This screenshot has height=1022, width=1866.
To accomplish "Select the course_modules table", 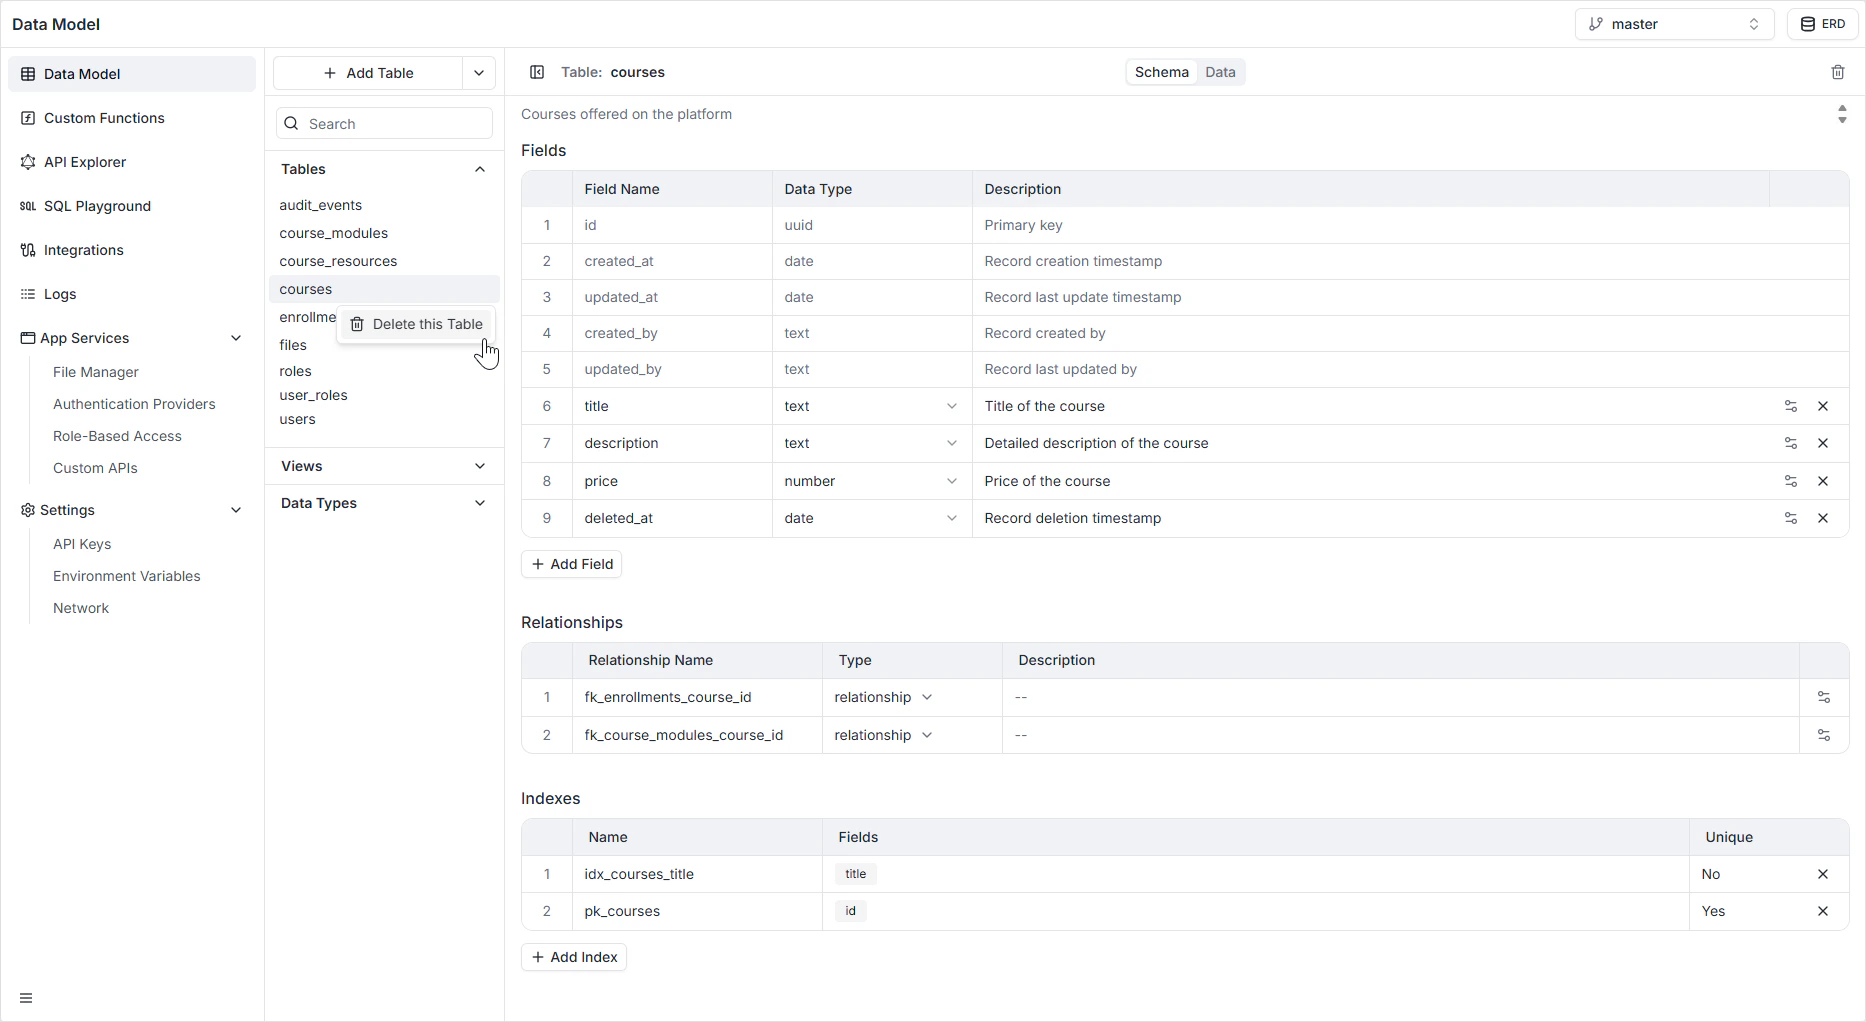I will [x=333, y=233].
